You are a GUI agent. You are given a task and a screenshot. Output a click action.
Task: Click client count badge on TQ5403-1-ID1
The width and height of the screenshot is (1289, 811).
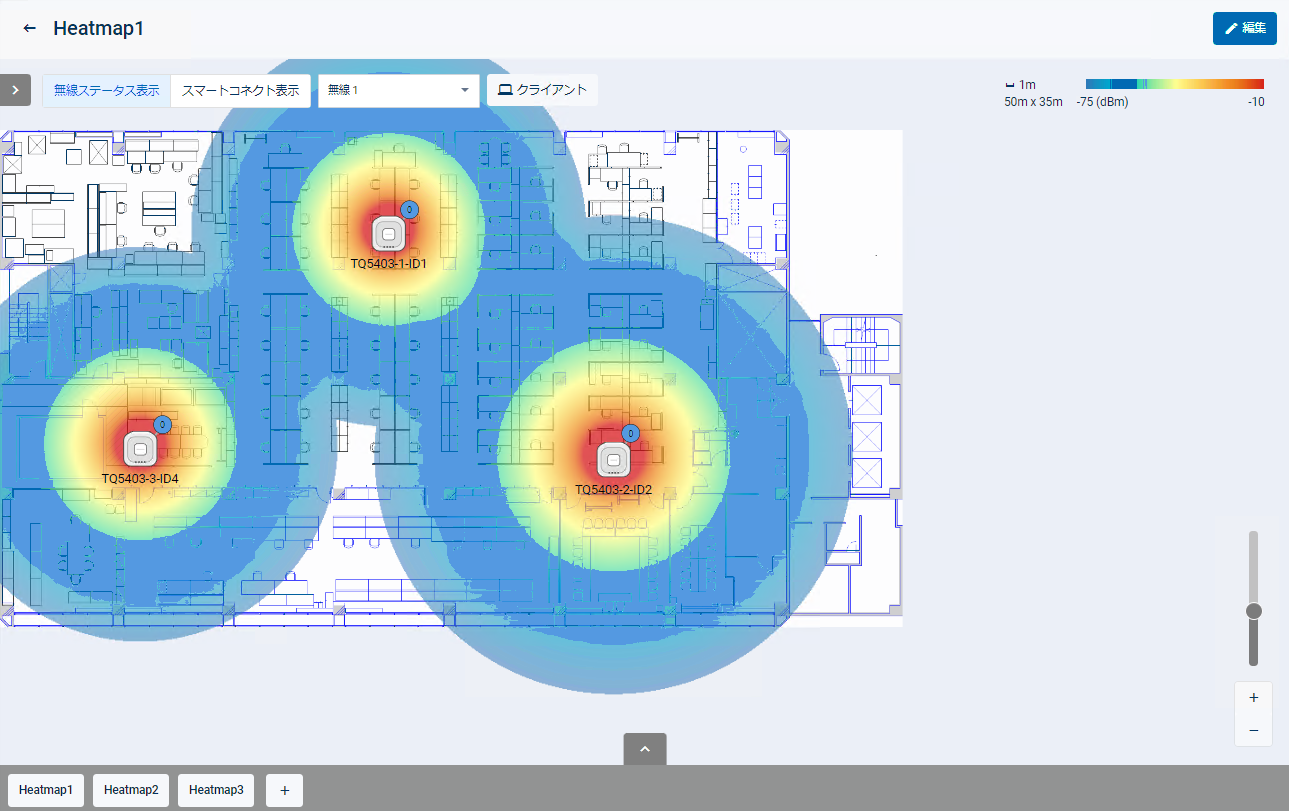click(409, 209)
